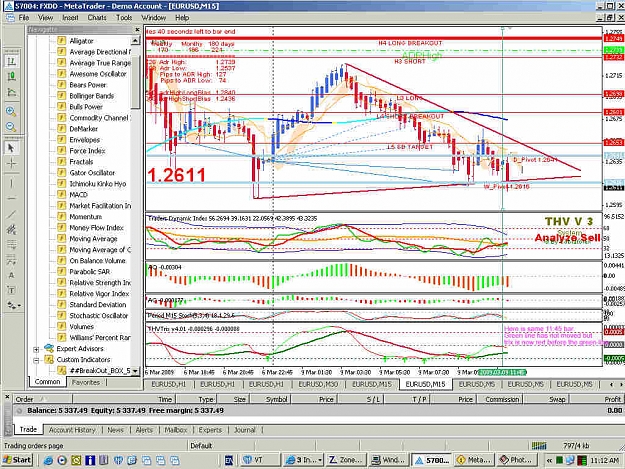Switch to line chart icon
The height and width of the screenshot is (469, 625).
click(11, 92)
